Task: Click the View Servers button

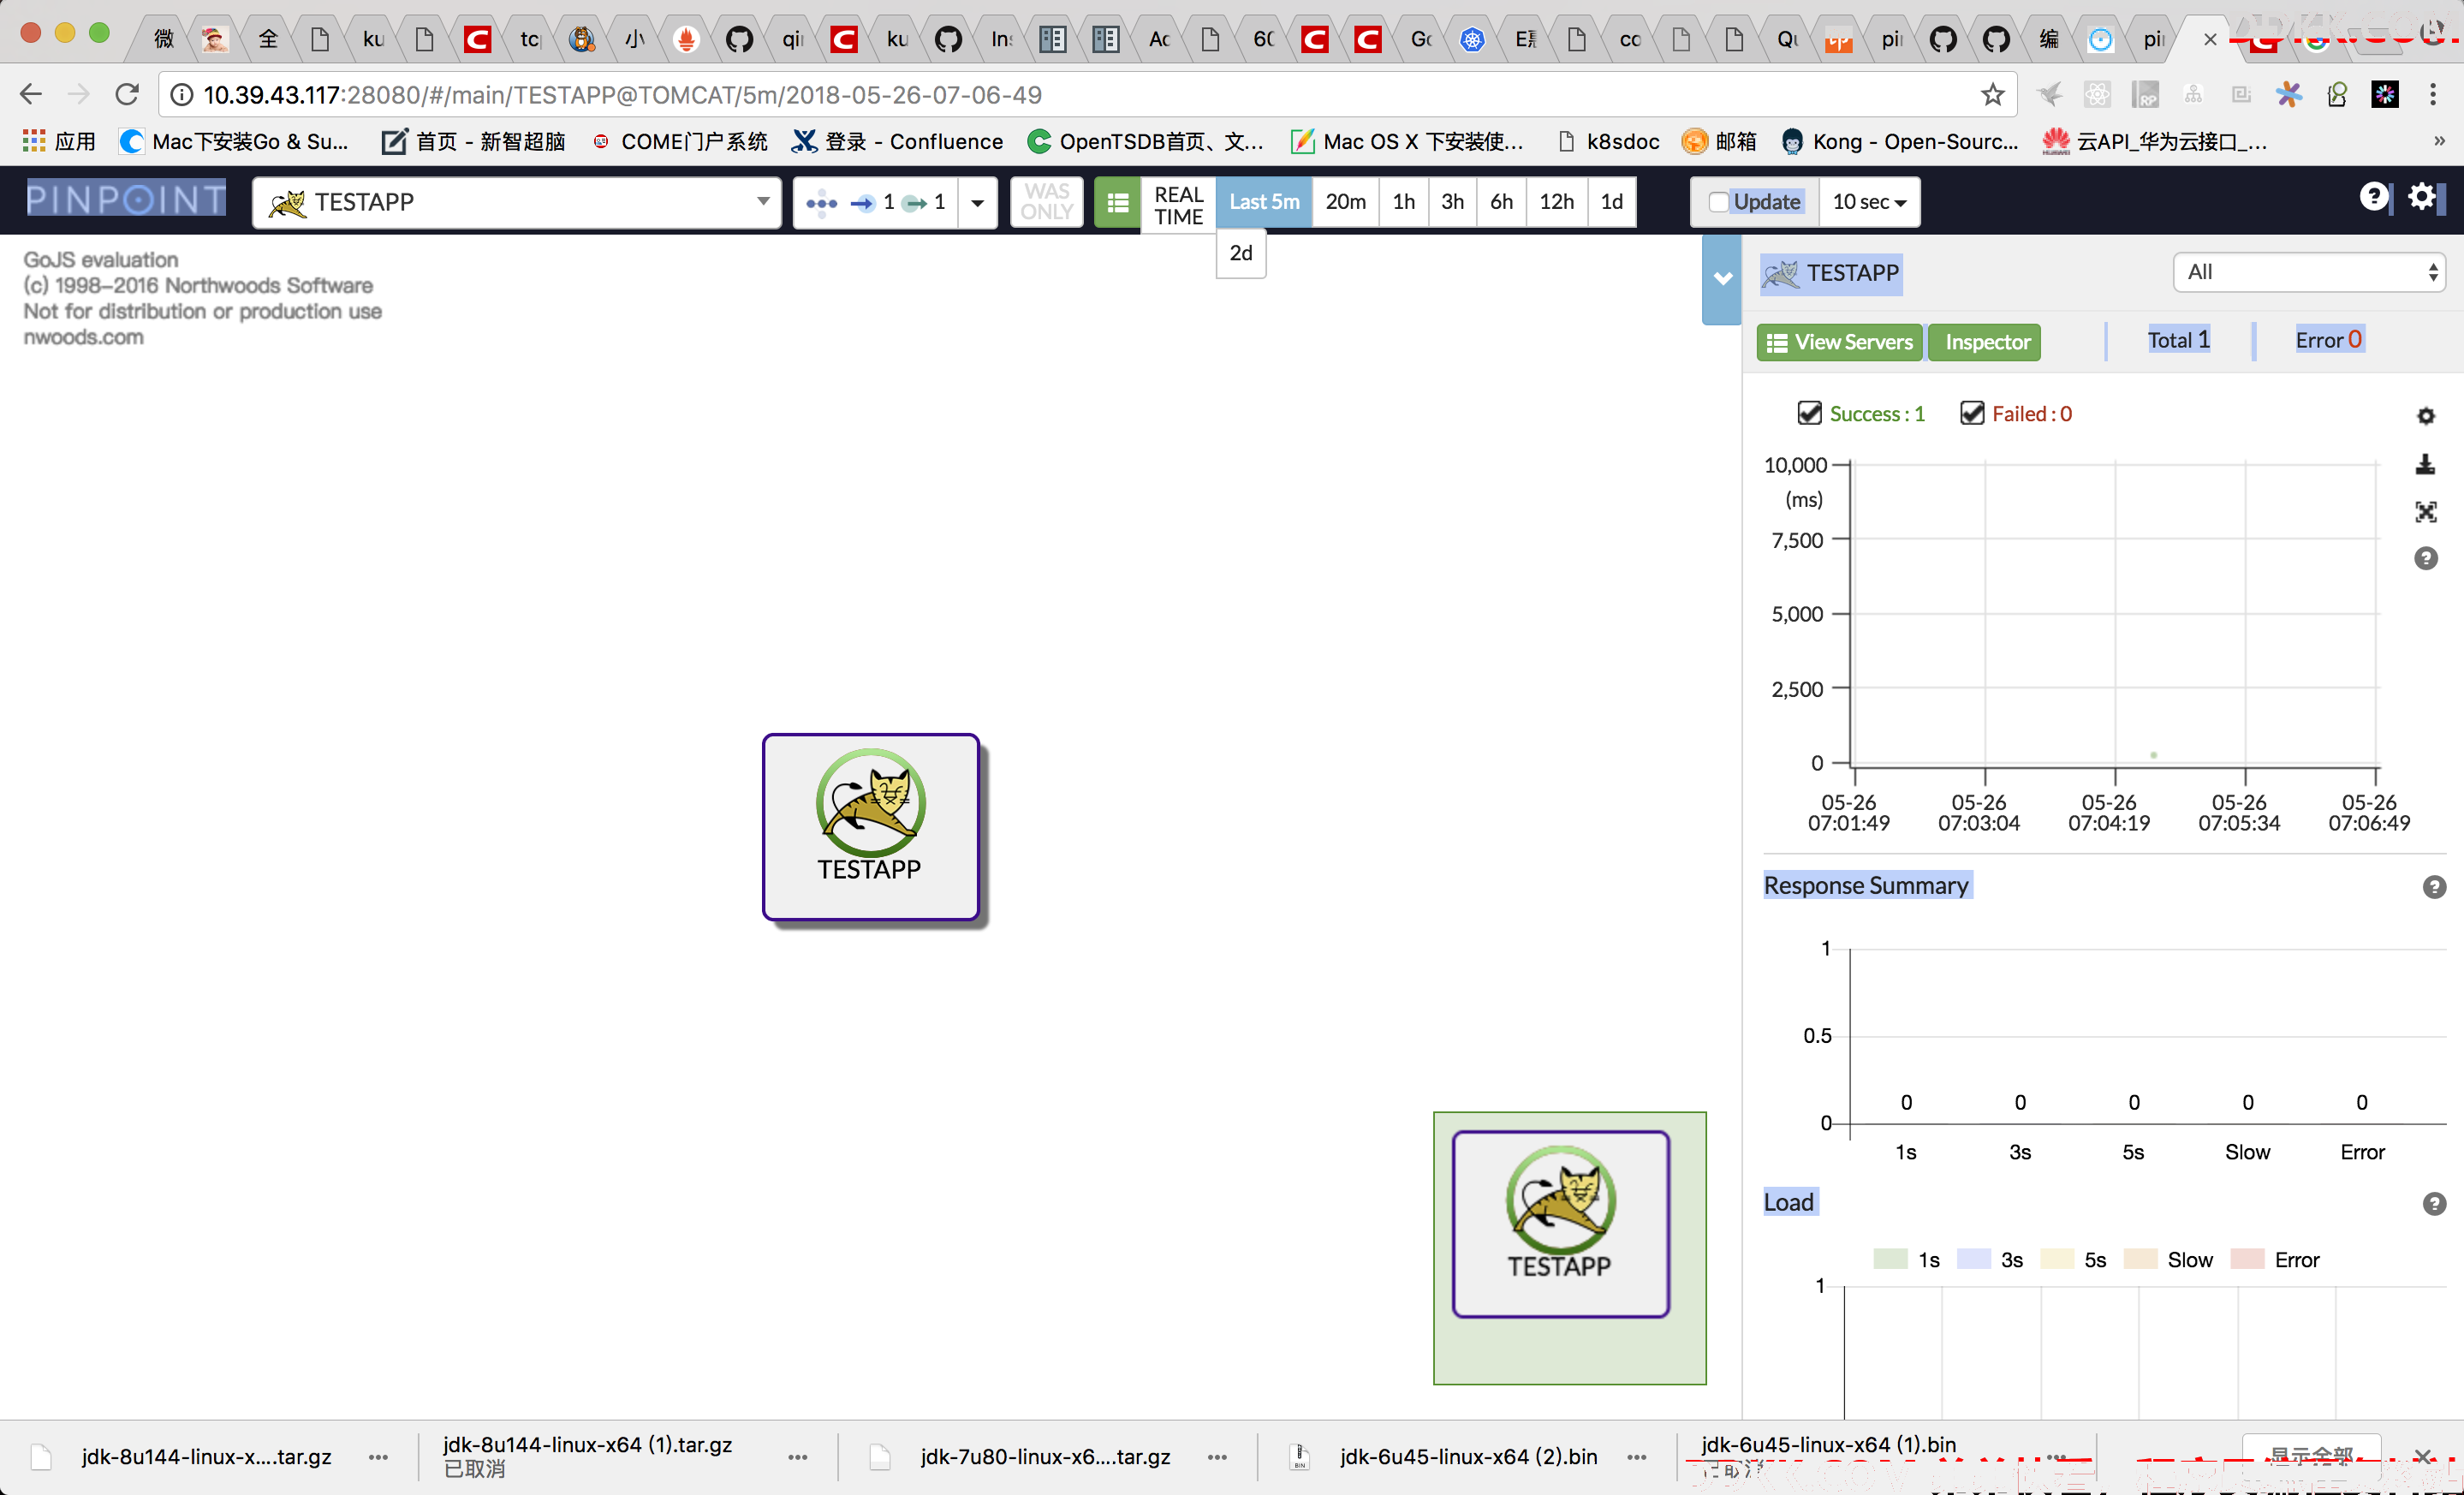Action: (1839, 343)
